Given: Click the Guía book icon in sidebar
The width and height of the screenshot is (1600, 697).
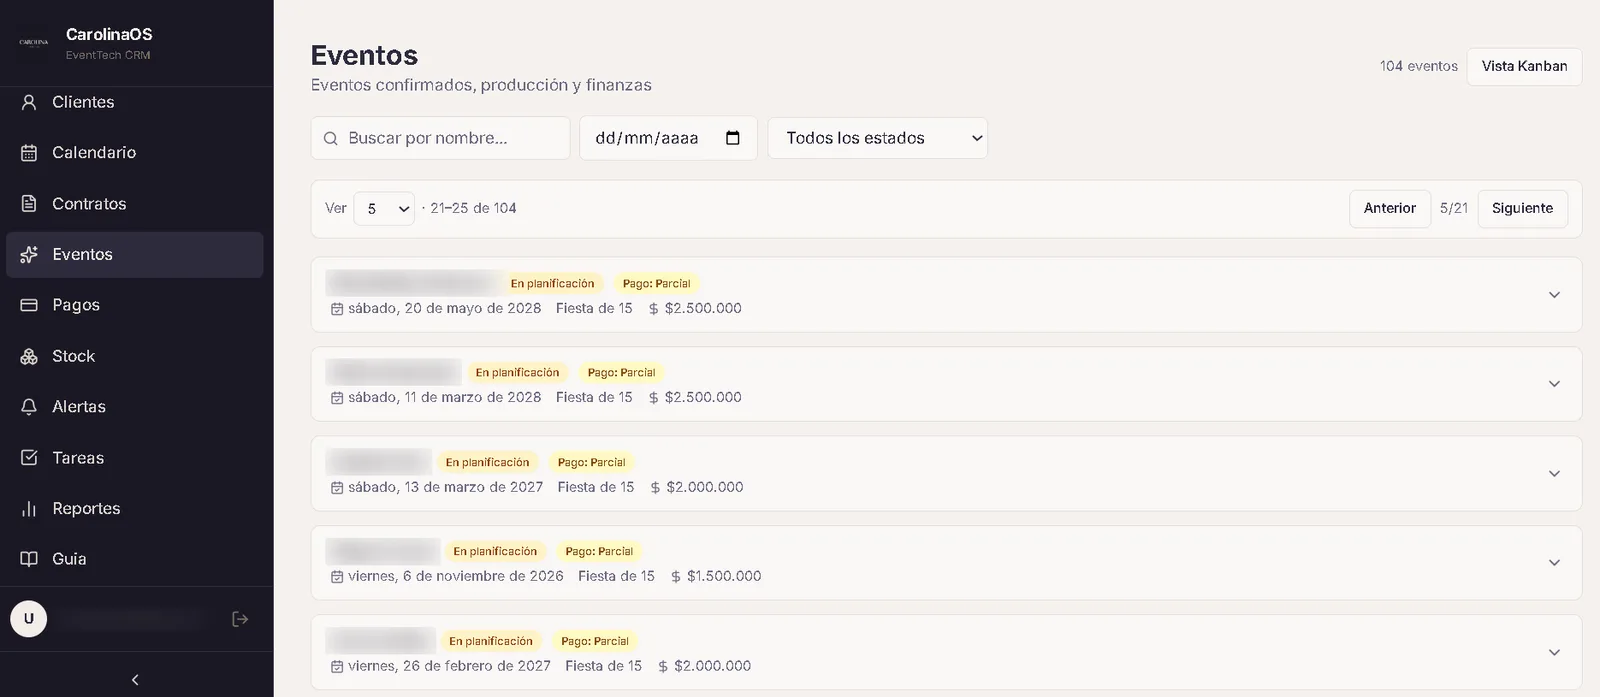Looking at the screenshot, I should point(29,559).
